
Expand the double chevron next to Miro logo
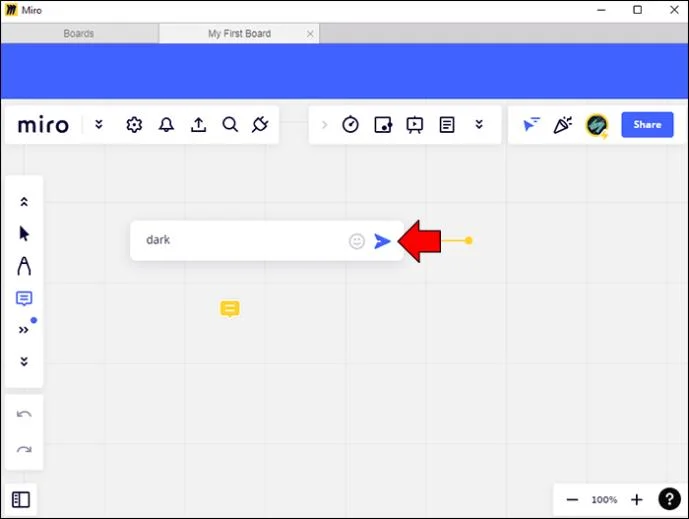98,125
